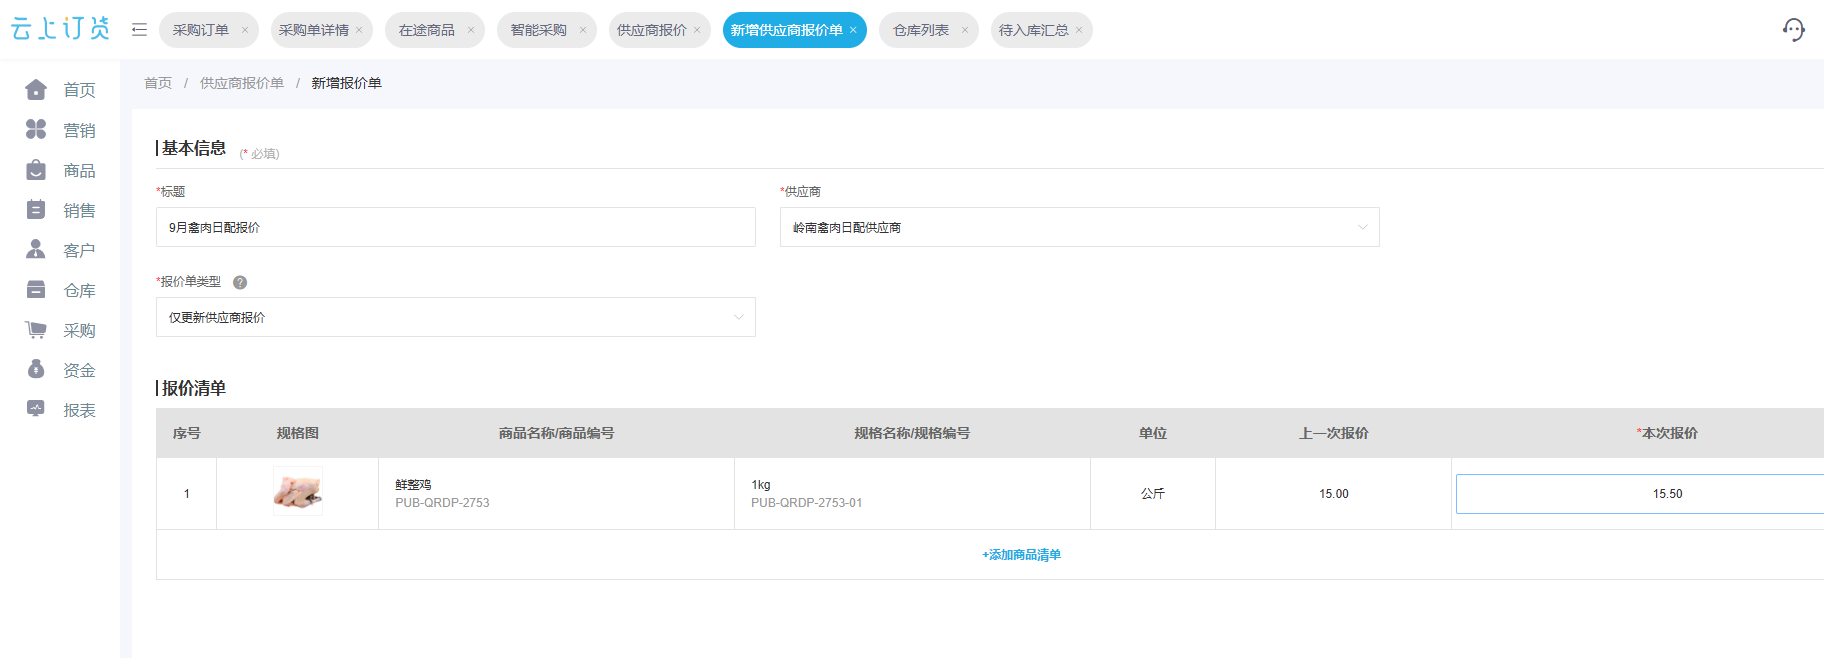Click the 规格名称/规格编号 column header
Screen dimensions: 1824x658
[x=912, y=433]
